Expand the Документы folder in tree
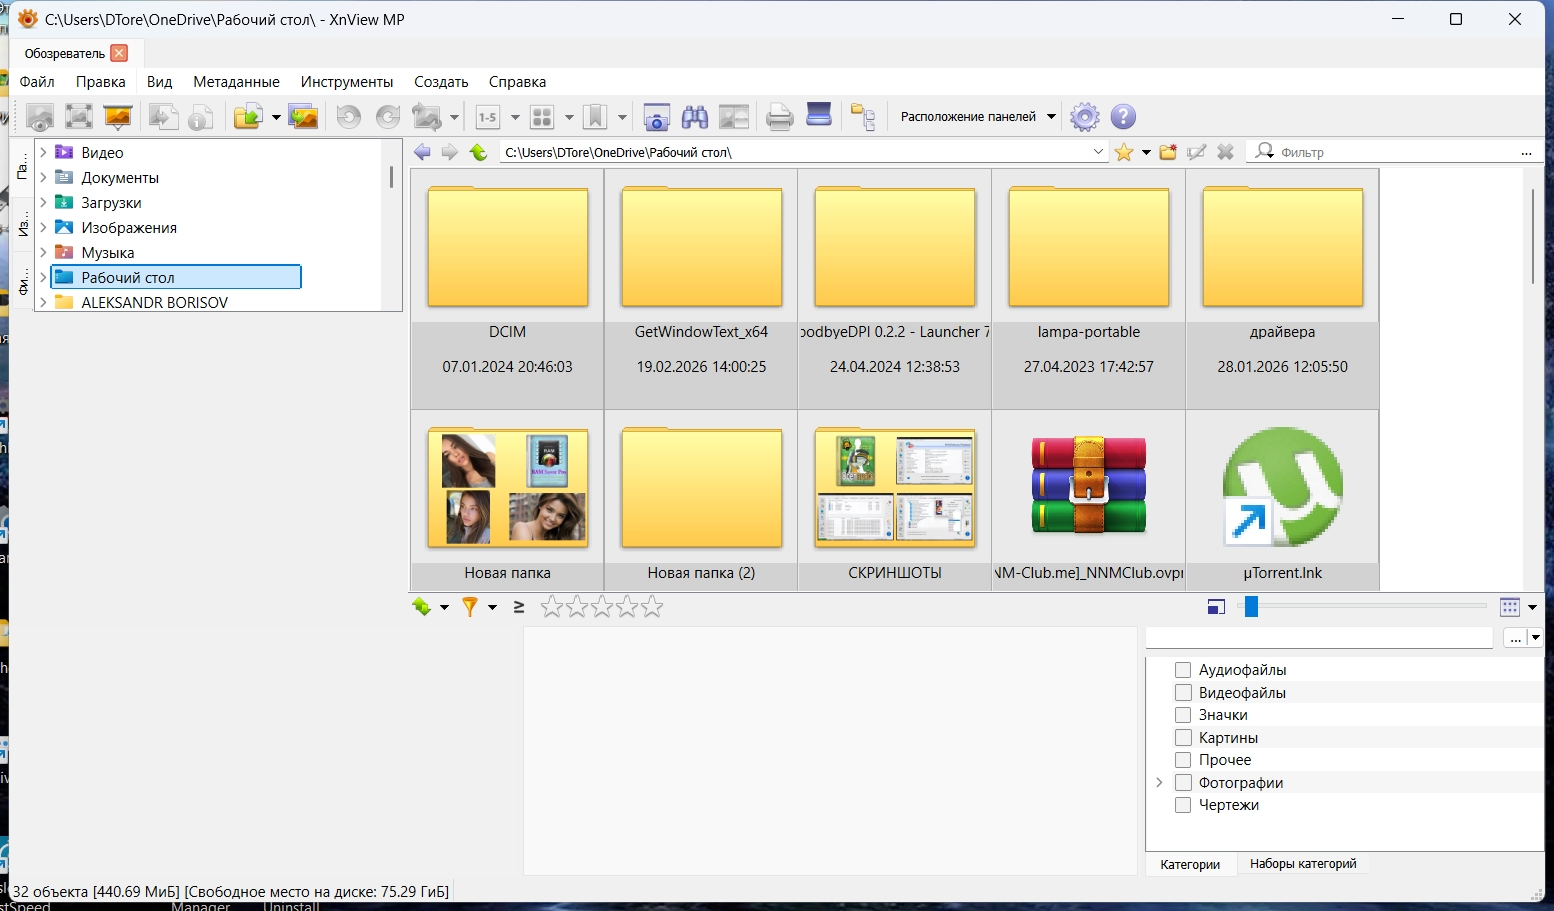This screenshot has width=1554, height=911. [43, 177]
